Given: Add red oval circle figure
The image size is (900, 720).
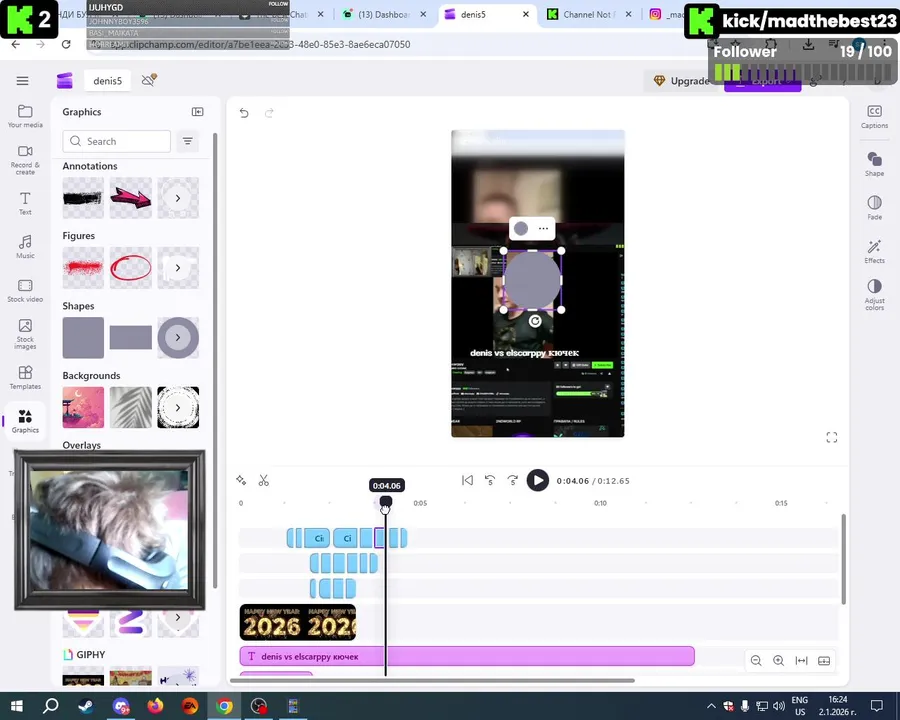Looking at the screenshot, I should [131, 268].
